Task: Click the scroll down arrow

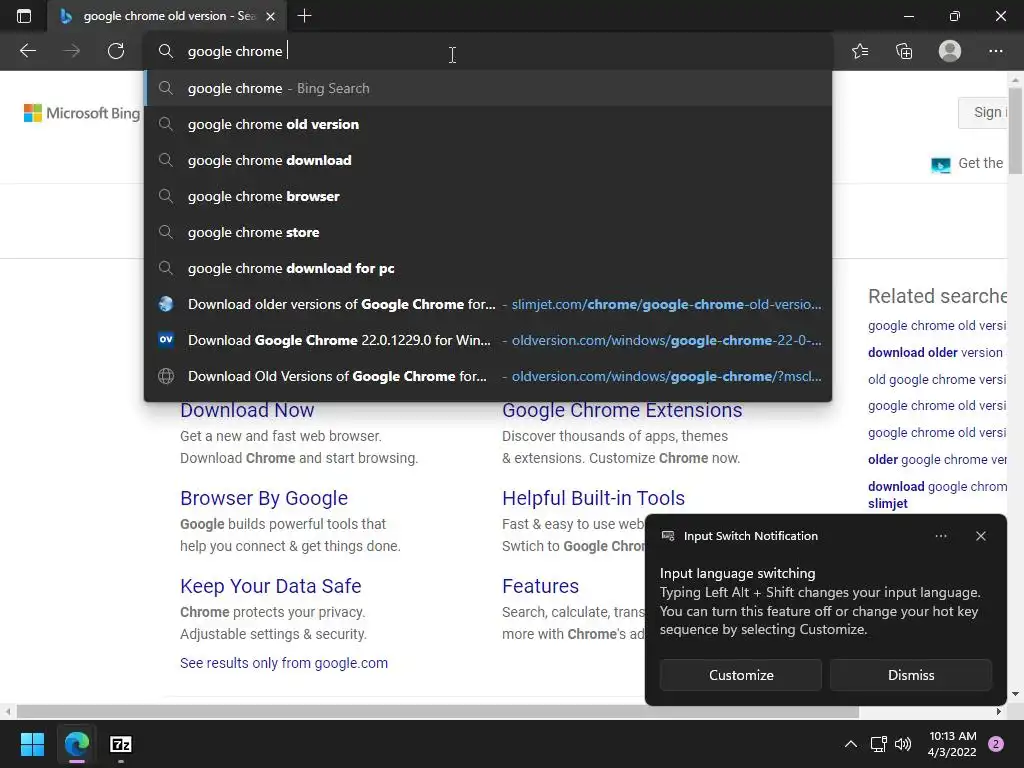Action: coord(1015,694)
